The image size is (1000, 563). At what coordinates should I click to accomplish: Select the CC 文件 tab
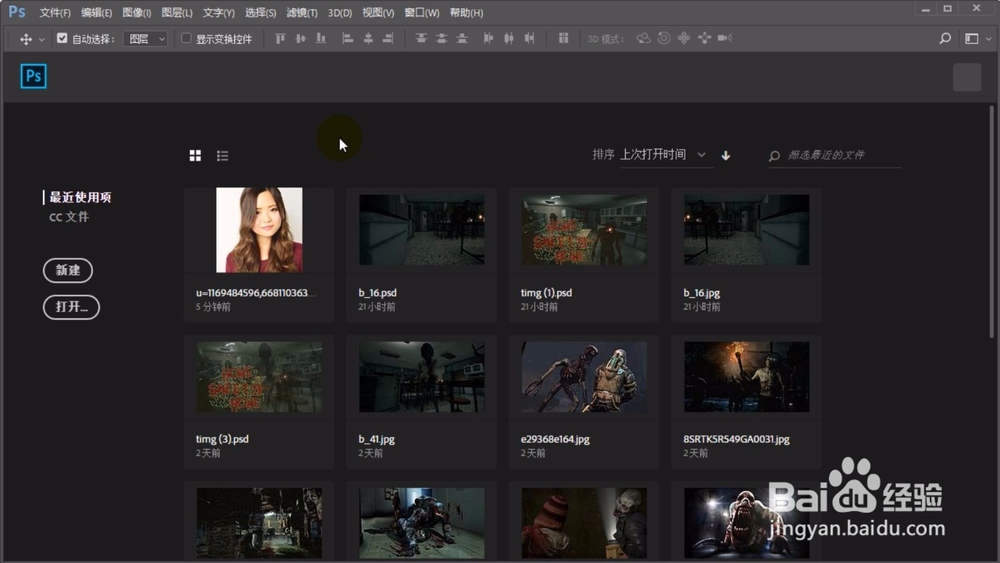(69, 217)
